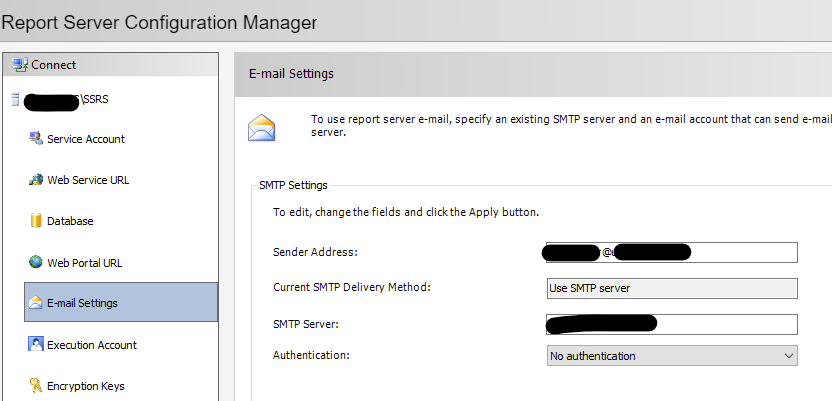This screenshot has width=832, height=401.
Task: Click the E-mail Settings envelope icon
Action: click(x=36, y=303)
